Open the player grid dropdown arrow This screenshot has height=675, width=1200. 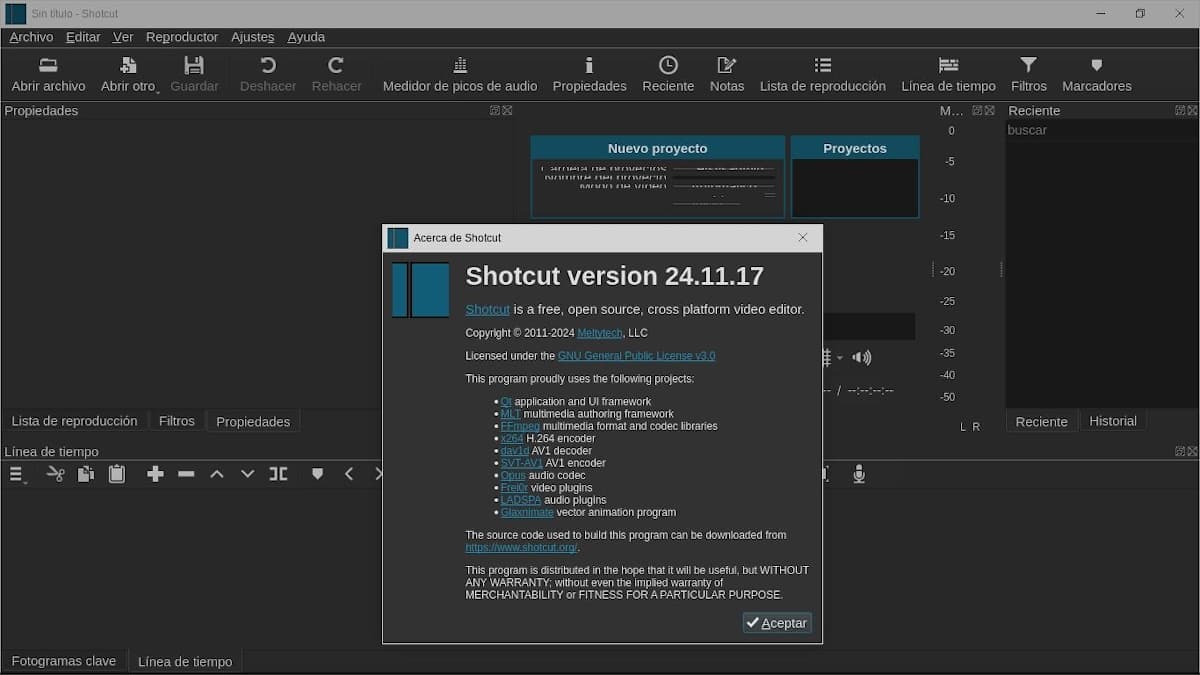pyautogui.click(x=840, y=358)
